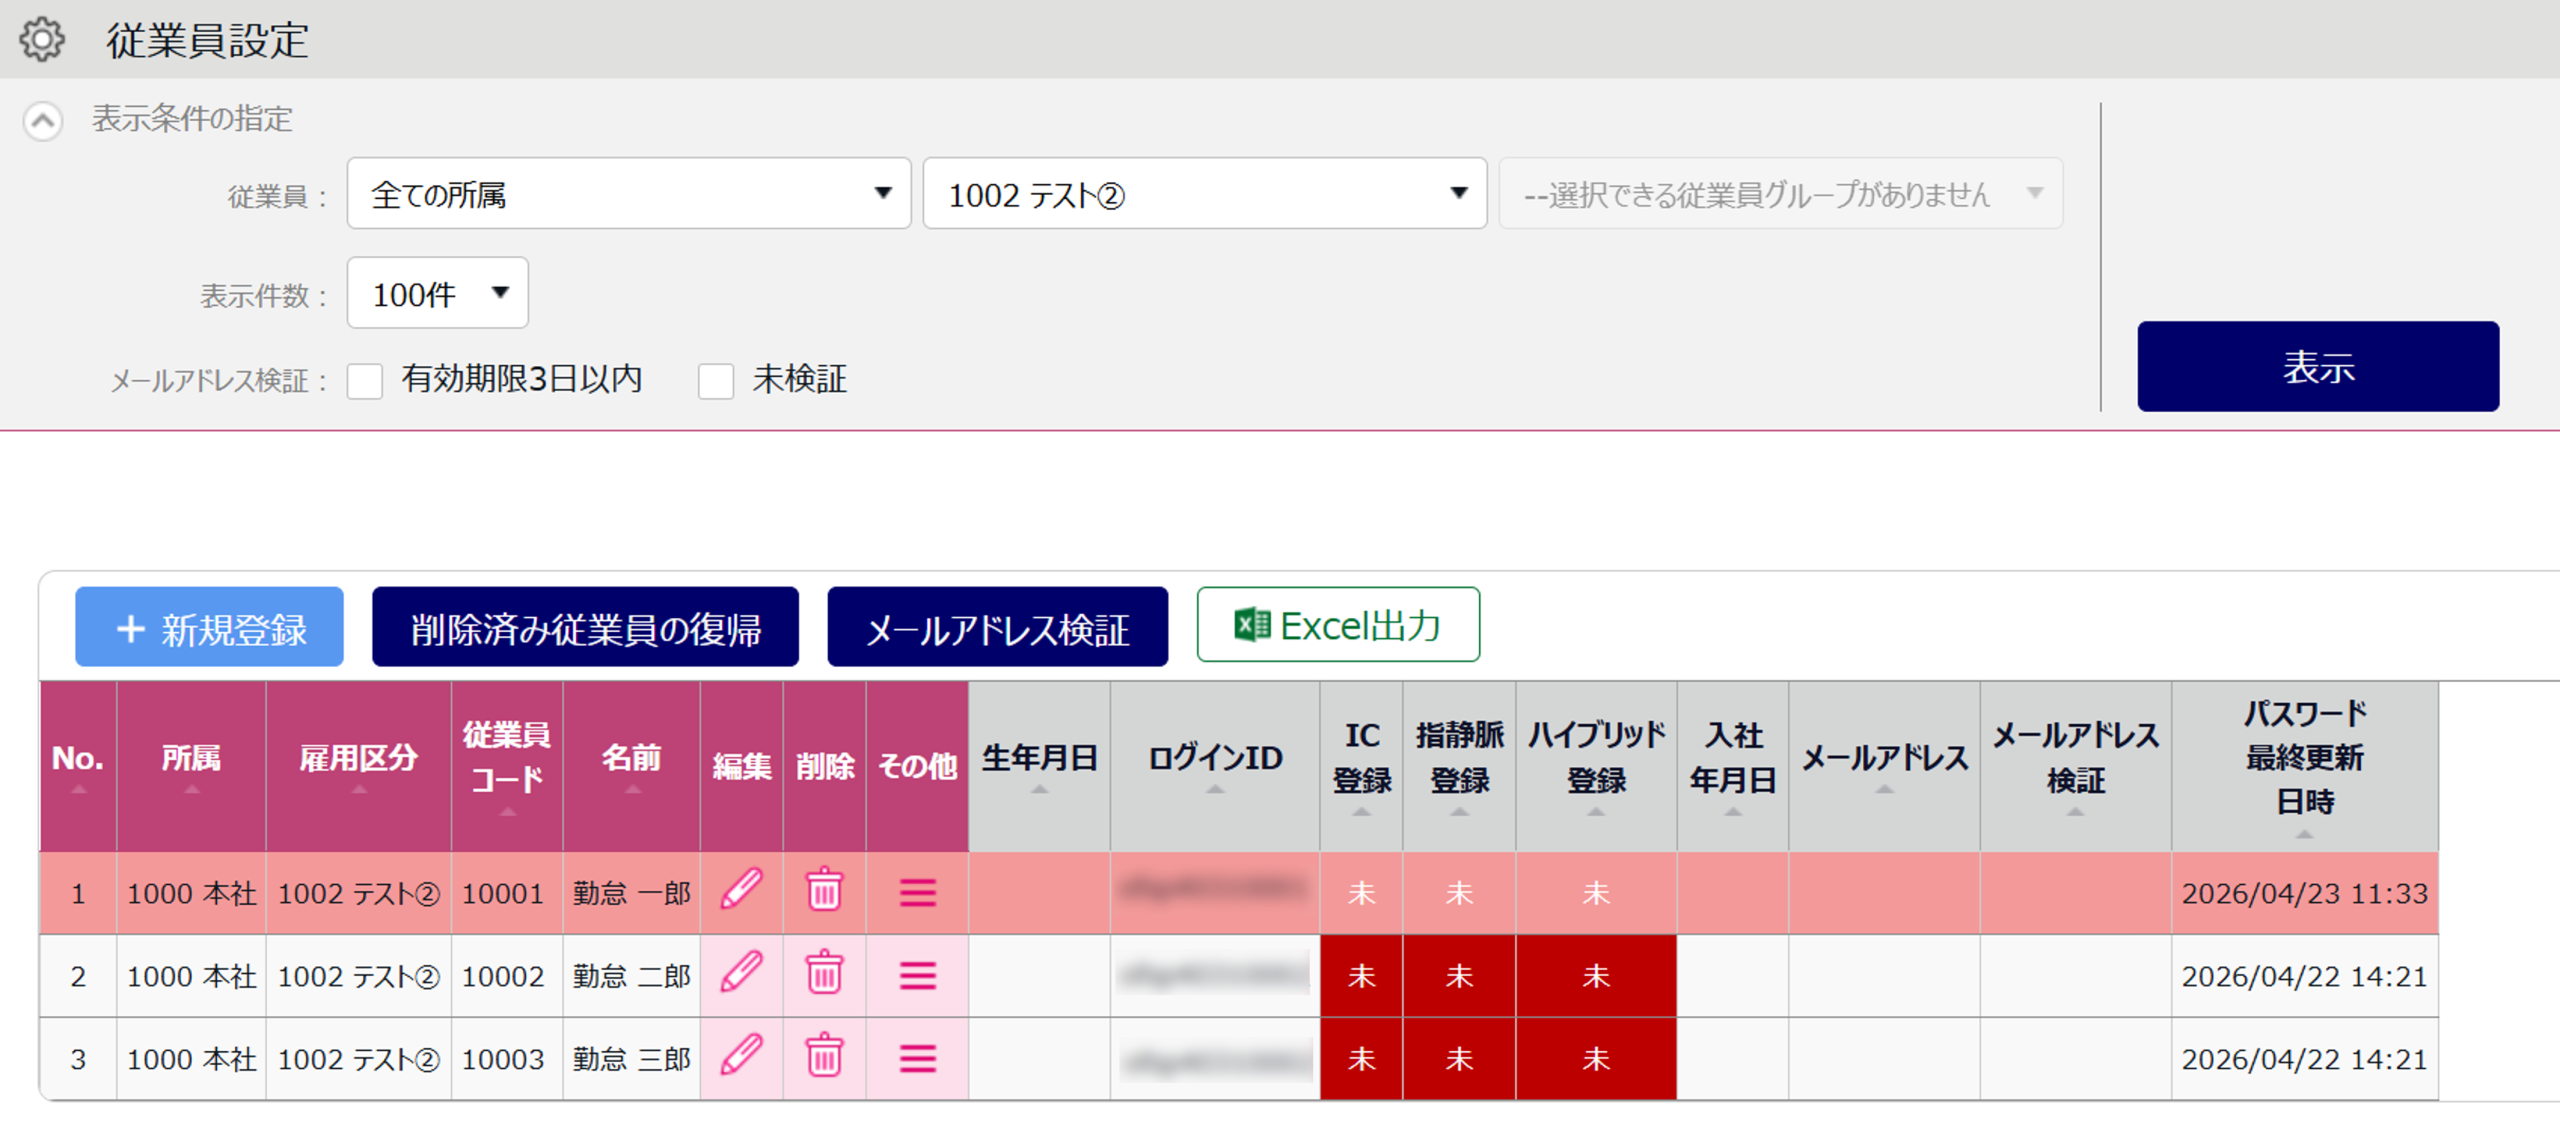Check the 未検証 checkbox

(716, 381)
